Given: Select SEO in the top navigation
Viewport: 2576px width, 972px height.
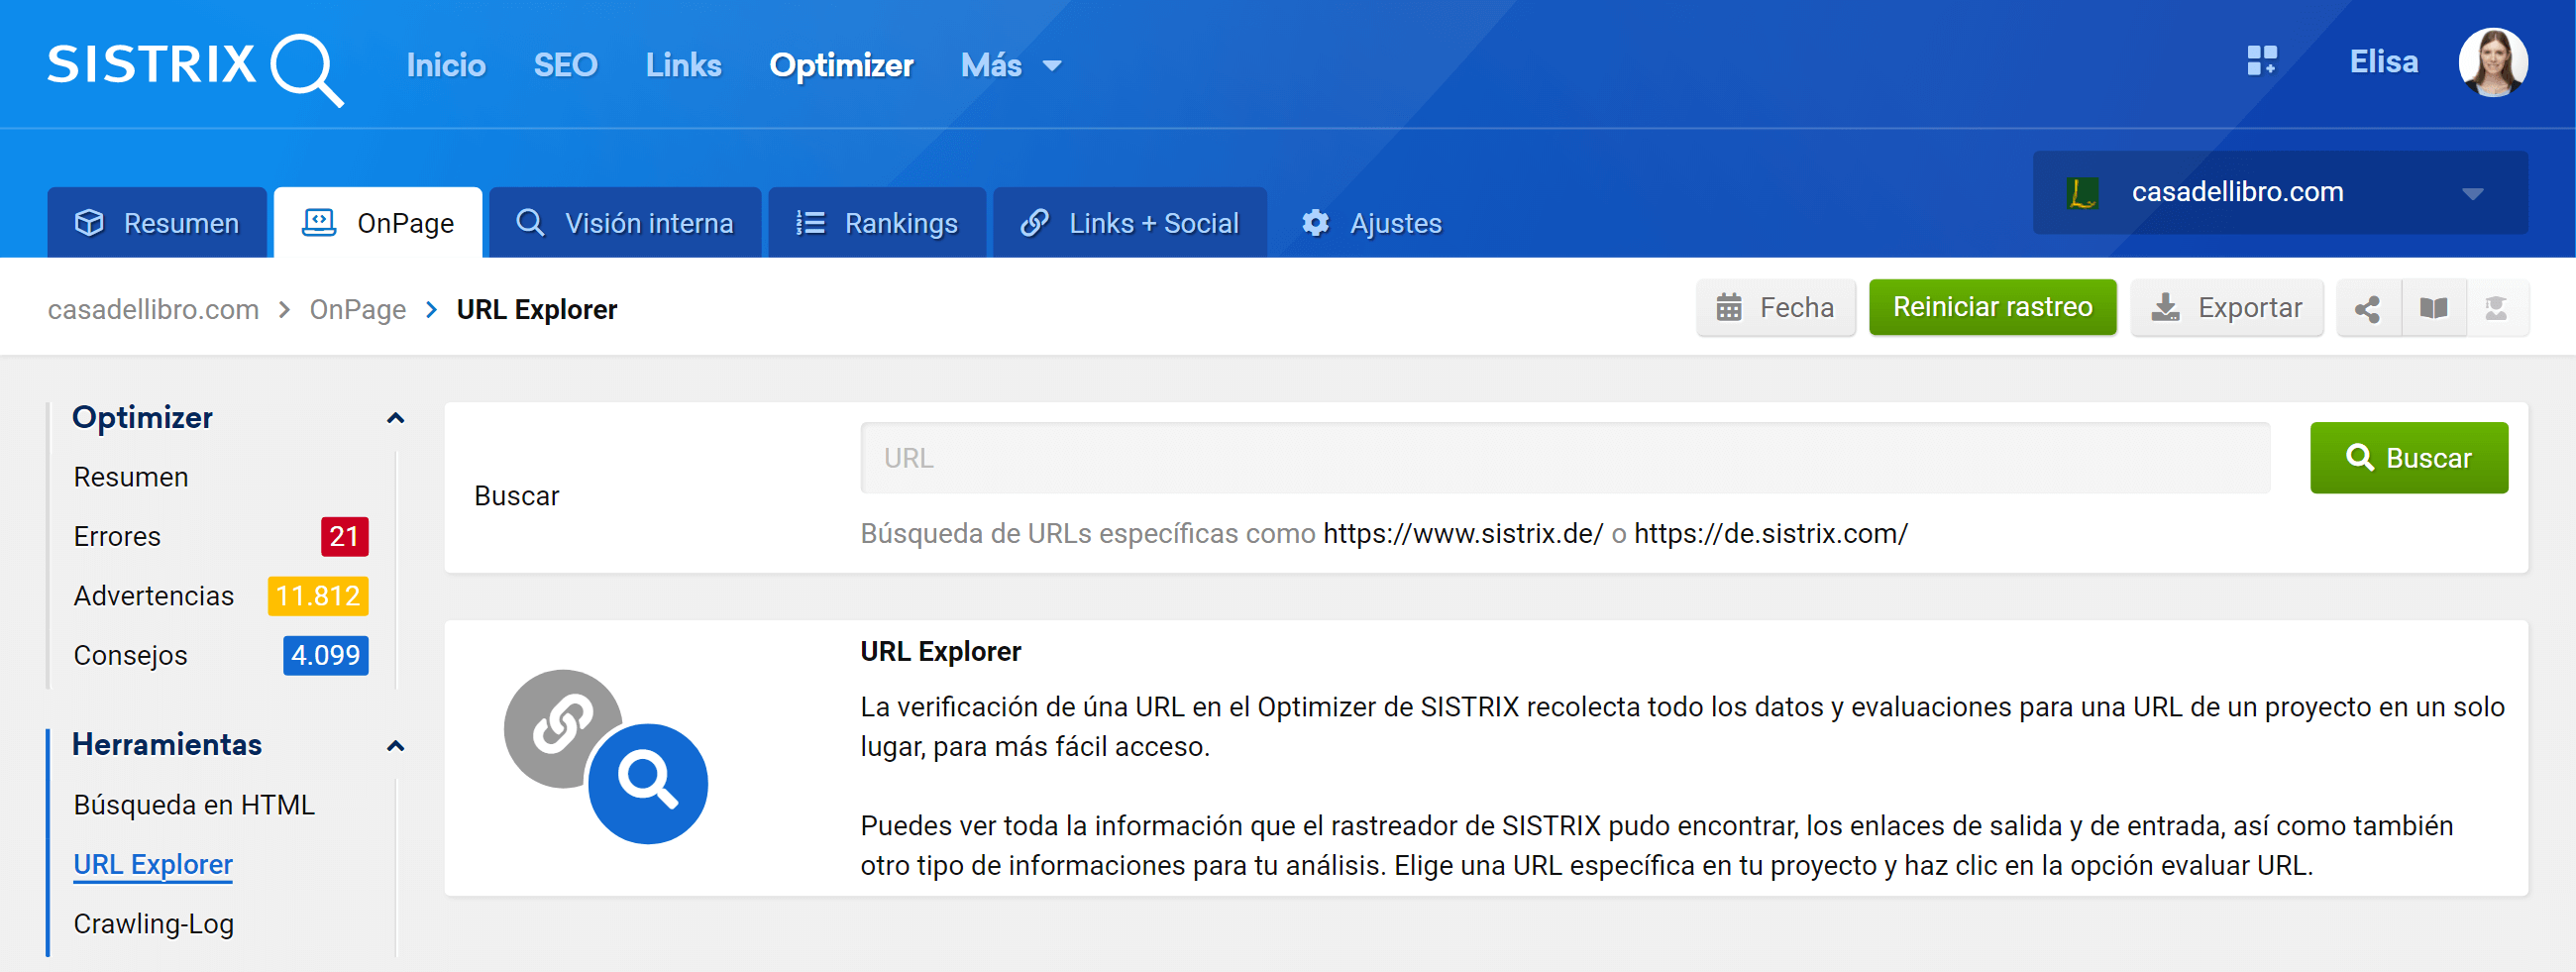Looking at the screenshot, I should (565, 66).
